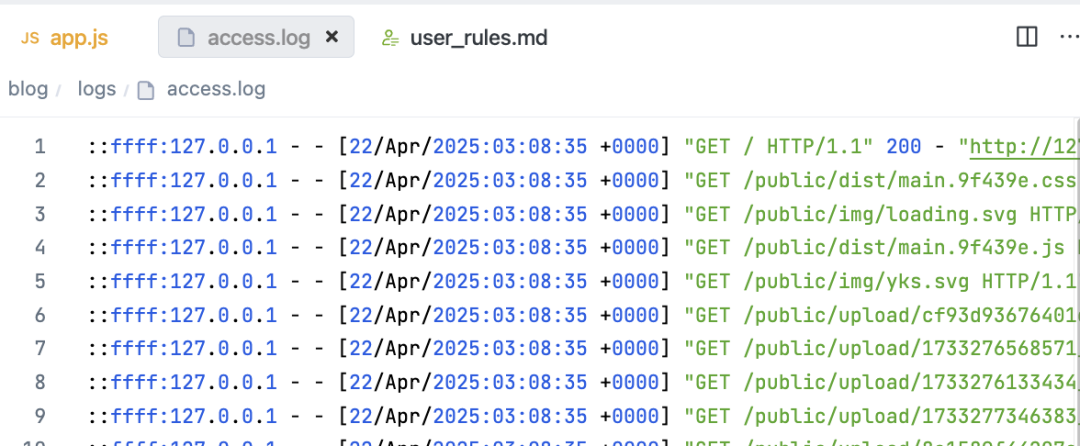This screenshot has height=446, width=1080.
Task: Select line number 1 in the gutter
Action: pyautogui.click(x=40, y=147)
